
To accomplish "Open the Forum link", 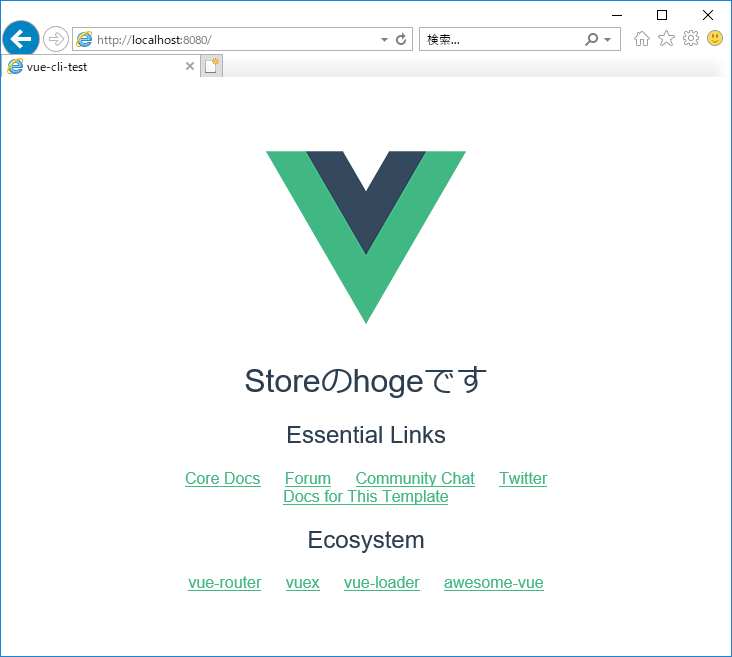I will click(x=308, y=478).
